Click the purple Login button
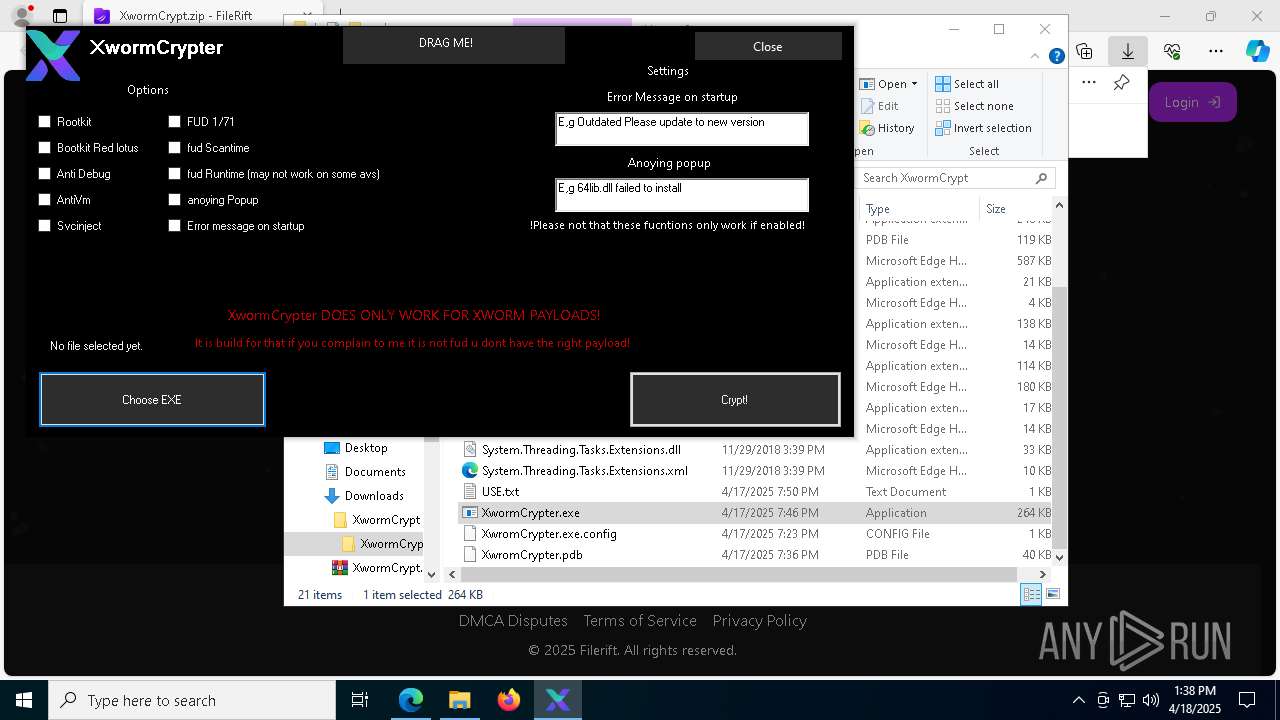The width and height of the screenshot is (1280, 720). (1192, 102)
